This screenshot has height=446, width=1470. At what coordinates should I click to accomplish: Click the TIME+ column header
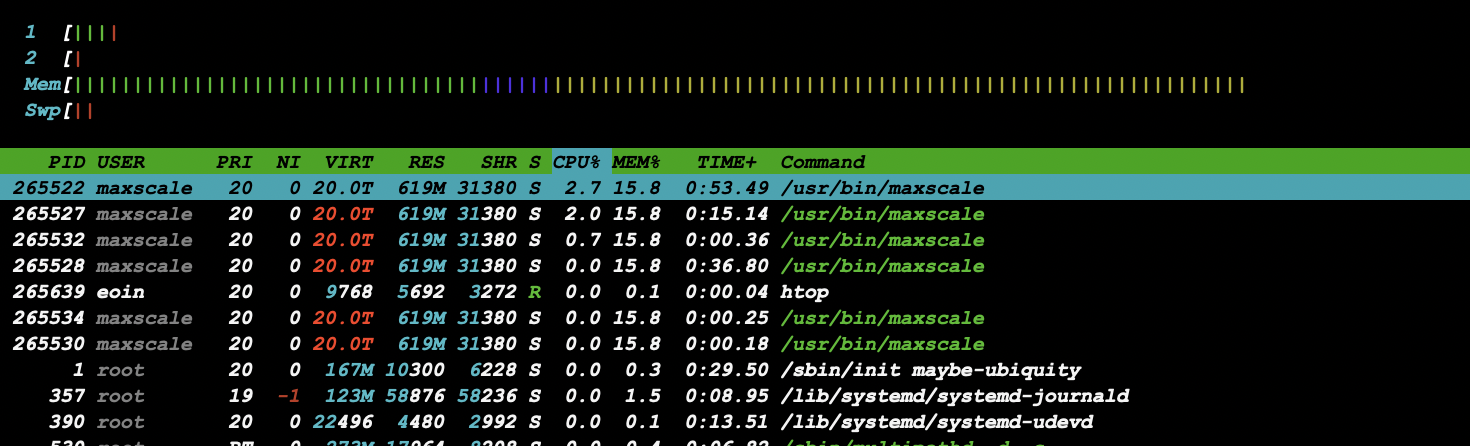[x=727, y=162]
